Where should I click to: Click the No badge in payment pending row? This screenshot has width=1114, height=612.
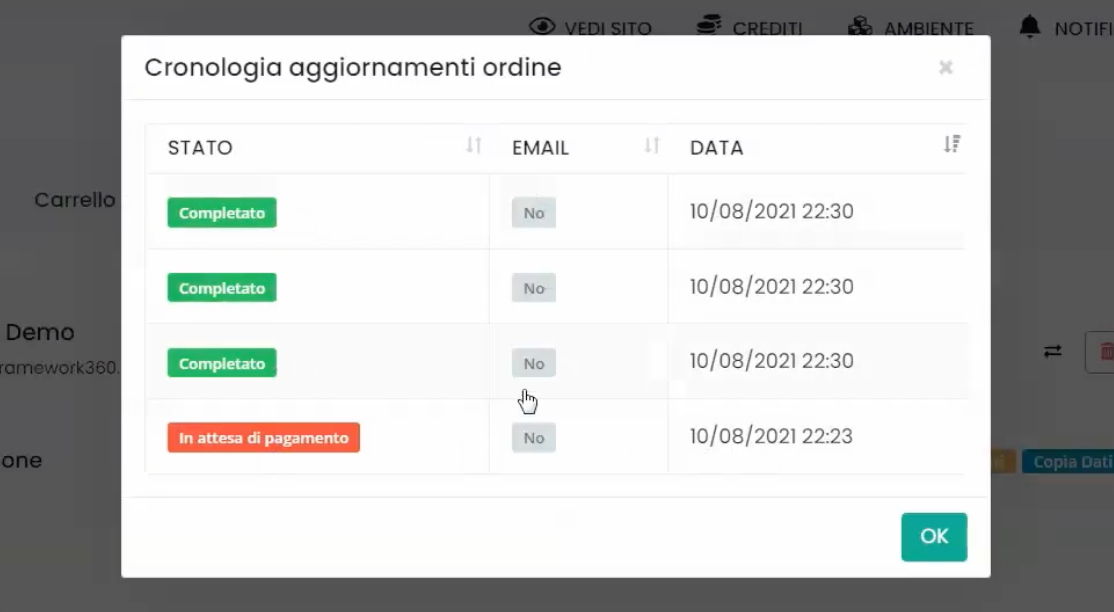[x=534, y=438]
